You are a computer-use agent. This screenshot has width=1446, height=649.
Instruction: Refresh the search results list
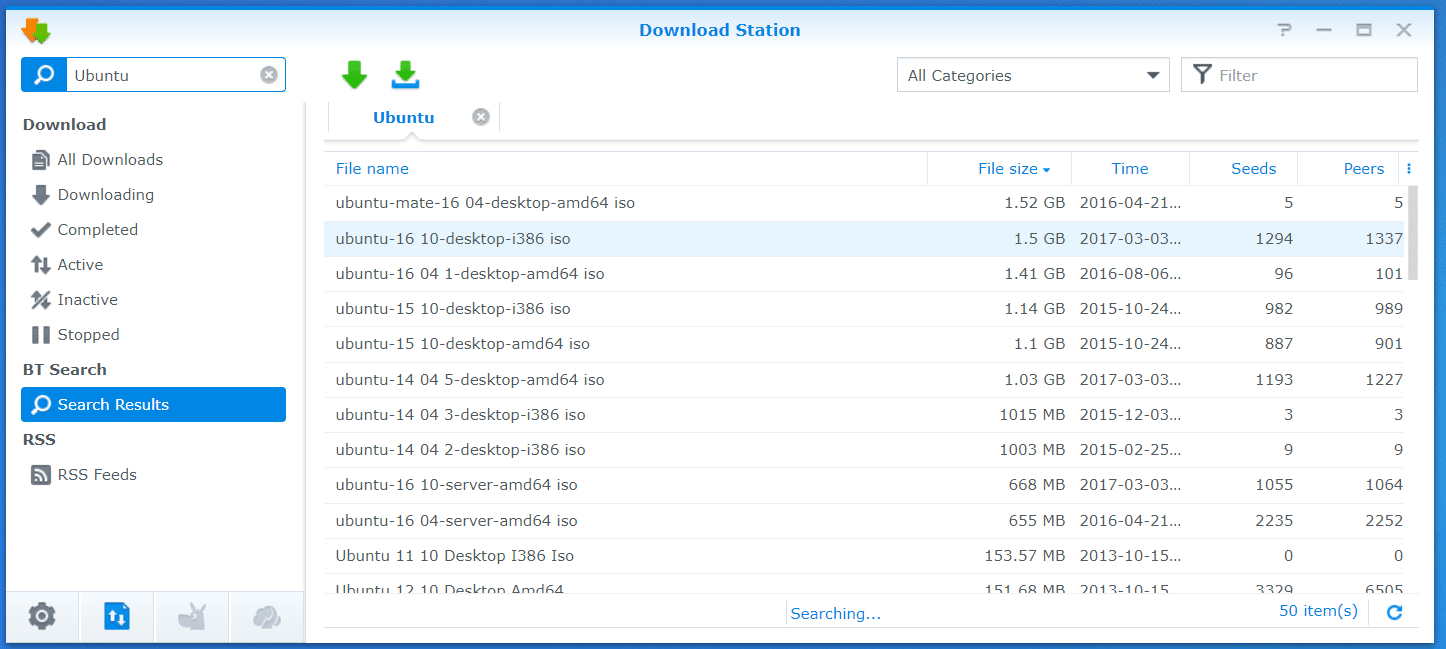(1394, 613)
